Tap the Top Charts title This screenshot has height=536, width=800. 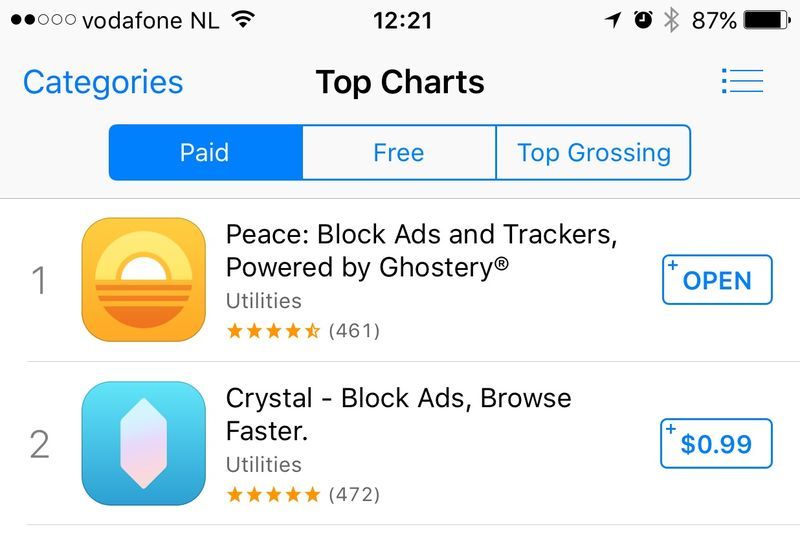(x=400, y=82)
